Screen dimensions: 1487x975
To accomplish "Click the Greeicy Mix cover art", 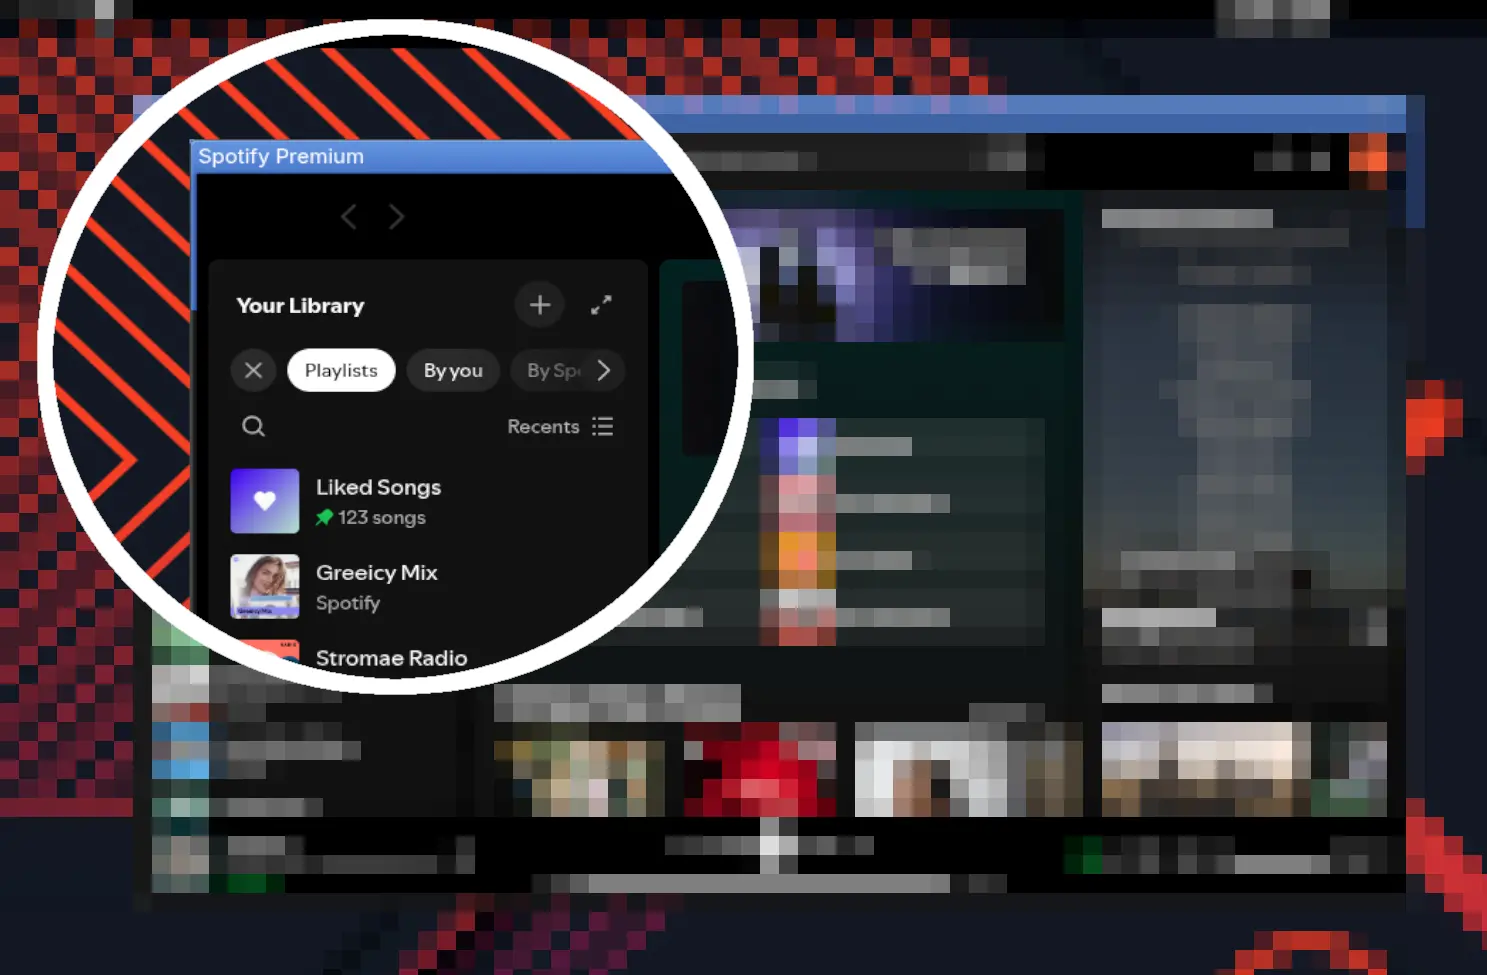I will (x=265, y=586).
